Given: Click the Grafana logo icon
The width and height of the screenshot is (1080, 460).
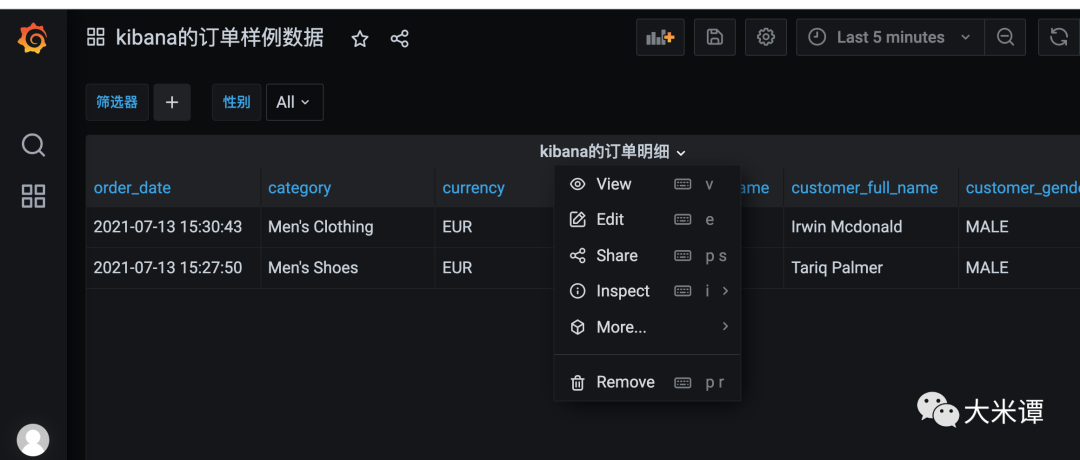Looking at the screenshot, I should [33, 38].
